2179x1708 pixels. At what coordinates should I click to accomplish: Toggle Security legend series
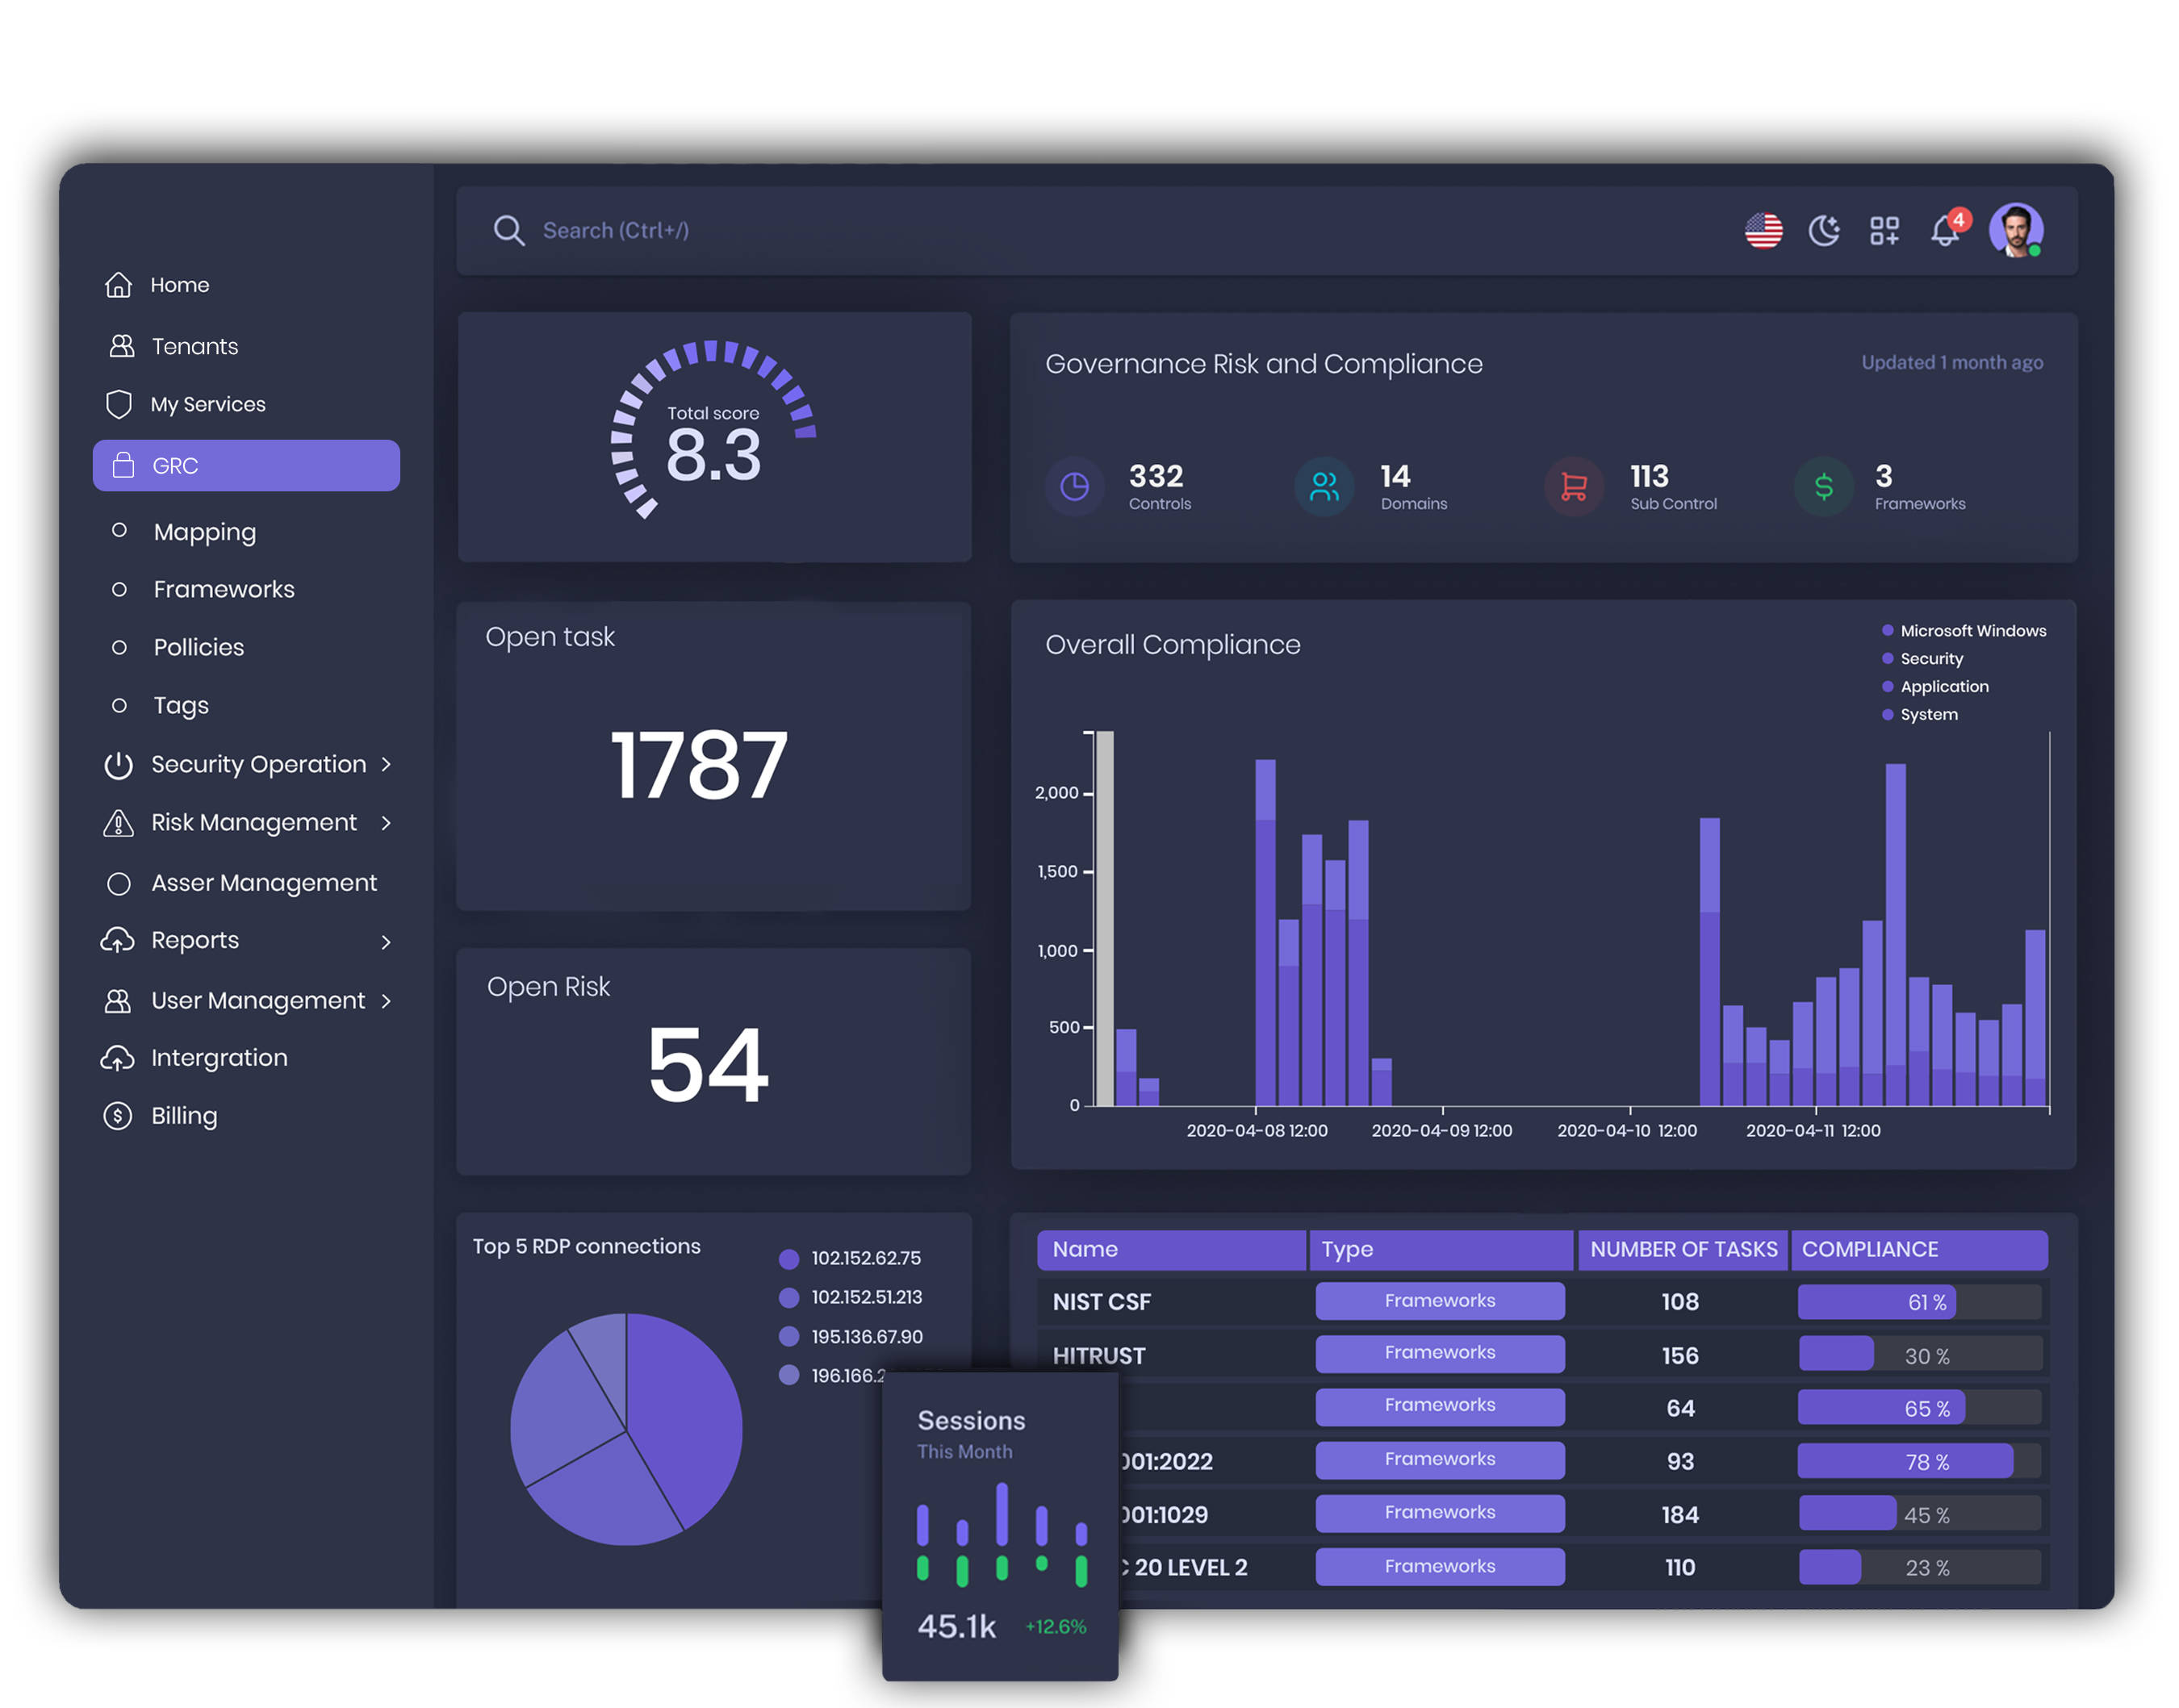1923,659
